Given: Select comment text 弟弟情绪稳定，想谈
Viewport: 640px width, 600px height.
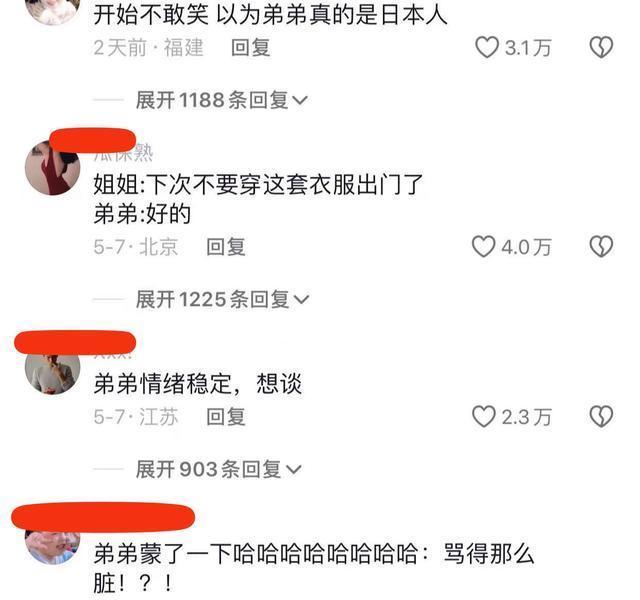Looking at the screenshot, I should (x=198, y=384).
